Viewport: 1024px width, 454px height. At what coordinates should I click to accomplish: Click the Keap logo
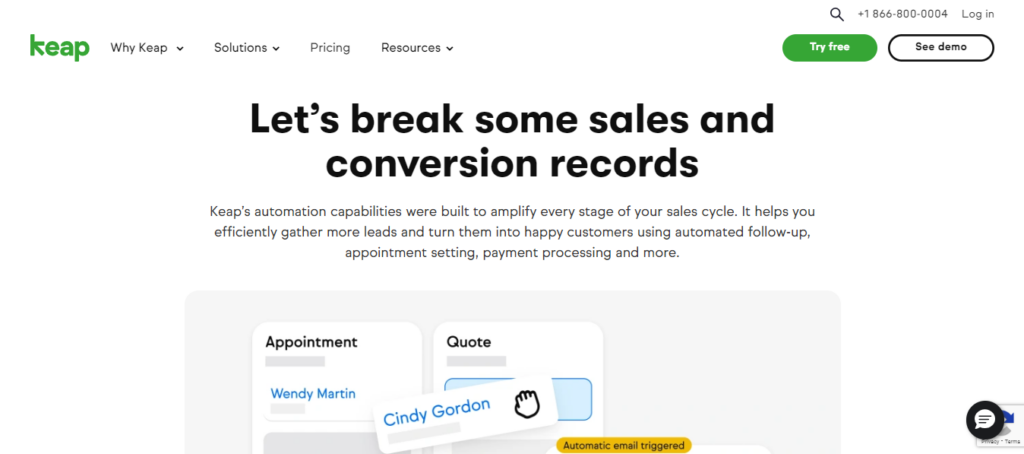tap(60, 47)
